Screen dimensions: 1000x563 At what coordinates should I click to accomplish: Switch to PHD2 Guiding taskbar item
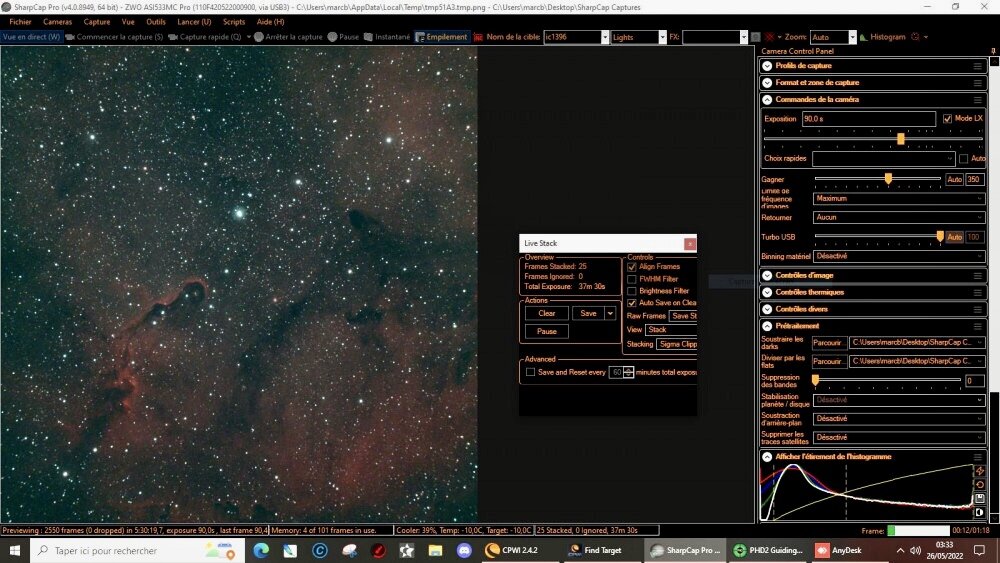point(768,550)
